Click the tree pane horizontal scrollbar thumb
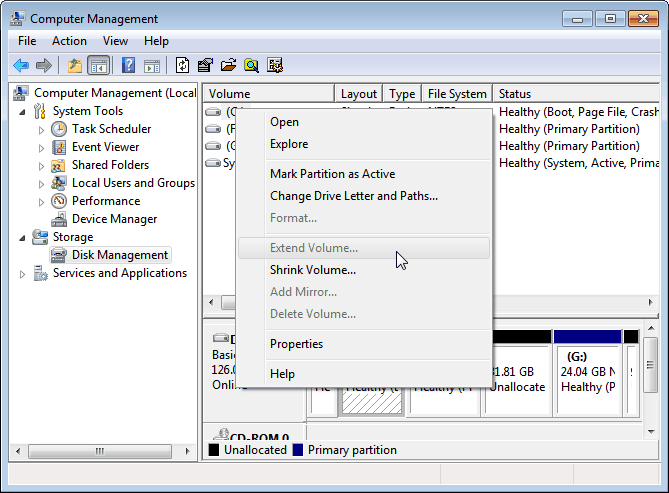 100,451
